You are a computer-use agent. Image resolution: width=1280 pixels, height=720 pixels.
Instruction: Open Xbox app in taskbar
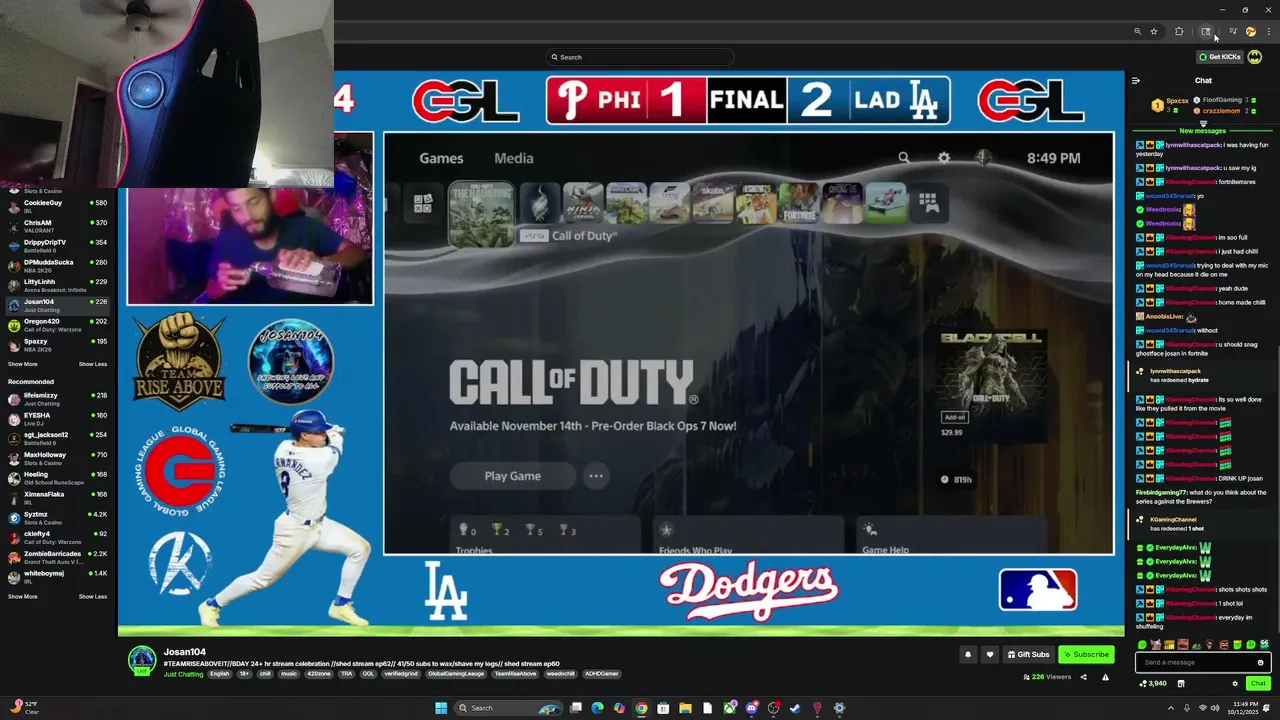(x=729, y=708)
